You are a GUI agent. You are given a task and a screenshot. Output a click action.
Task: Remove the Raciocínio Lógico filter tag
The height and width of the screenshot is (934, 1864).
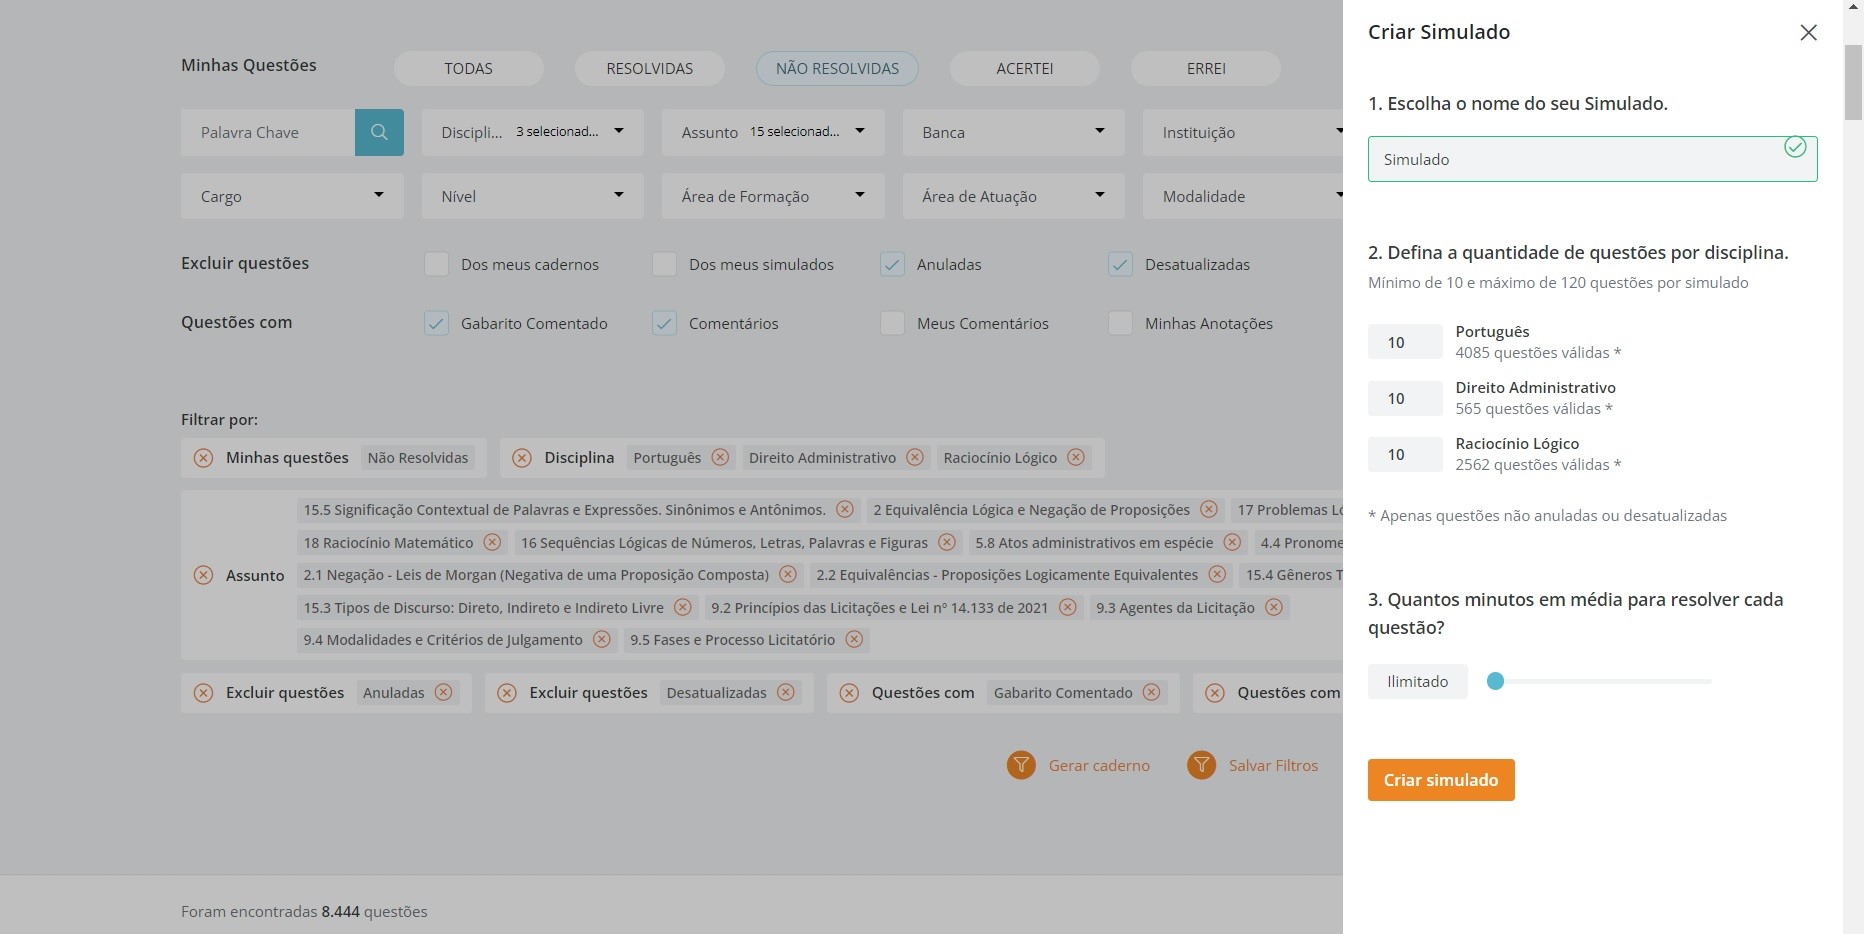coord(1076,457)
